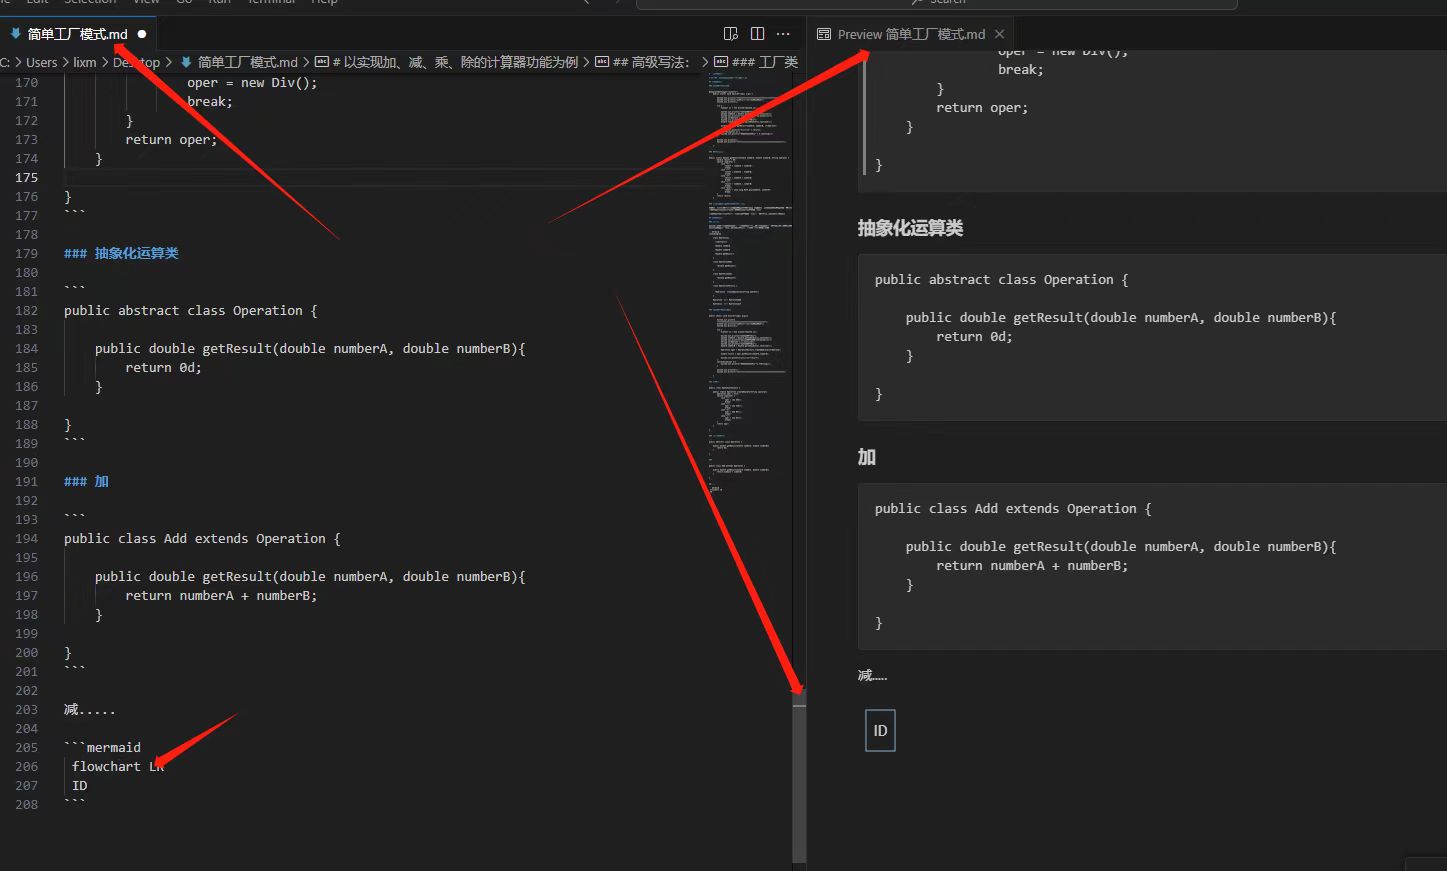Click the flowchart line in editor

pos(118,766)
